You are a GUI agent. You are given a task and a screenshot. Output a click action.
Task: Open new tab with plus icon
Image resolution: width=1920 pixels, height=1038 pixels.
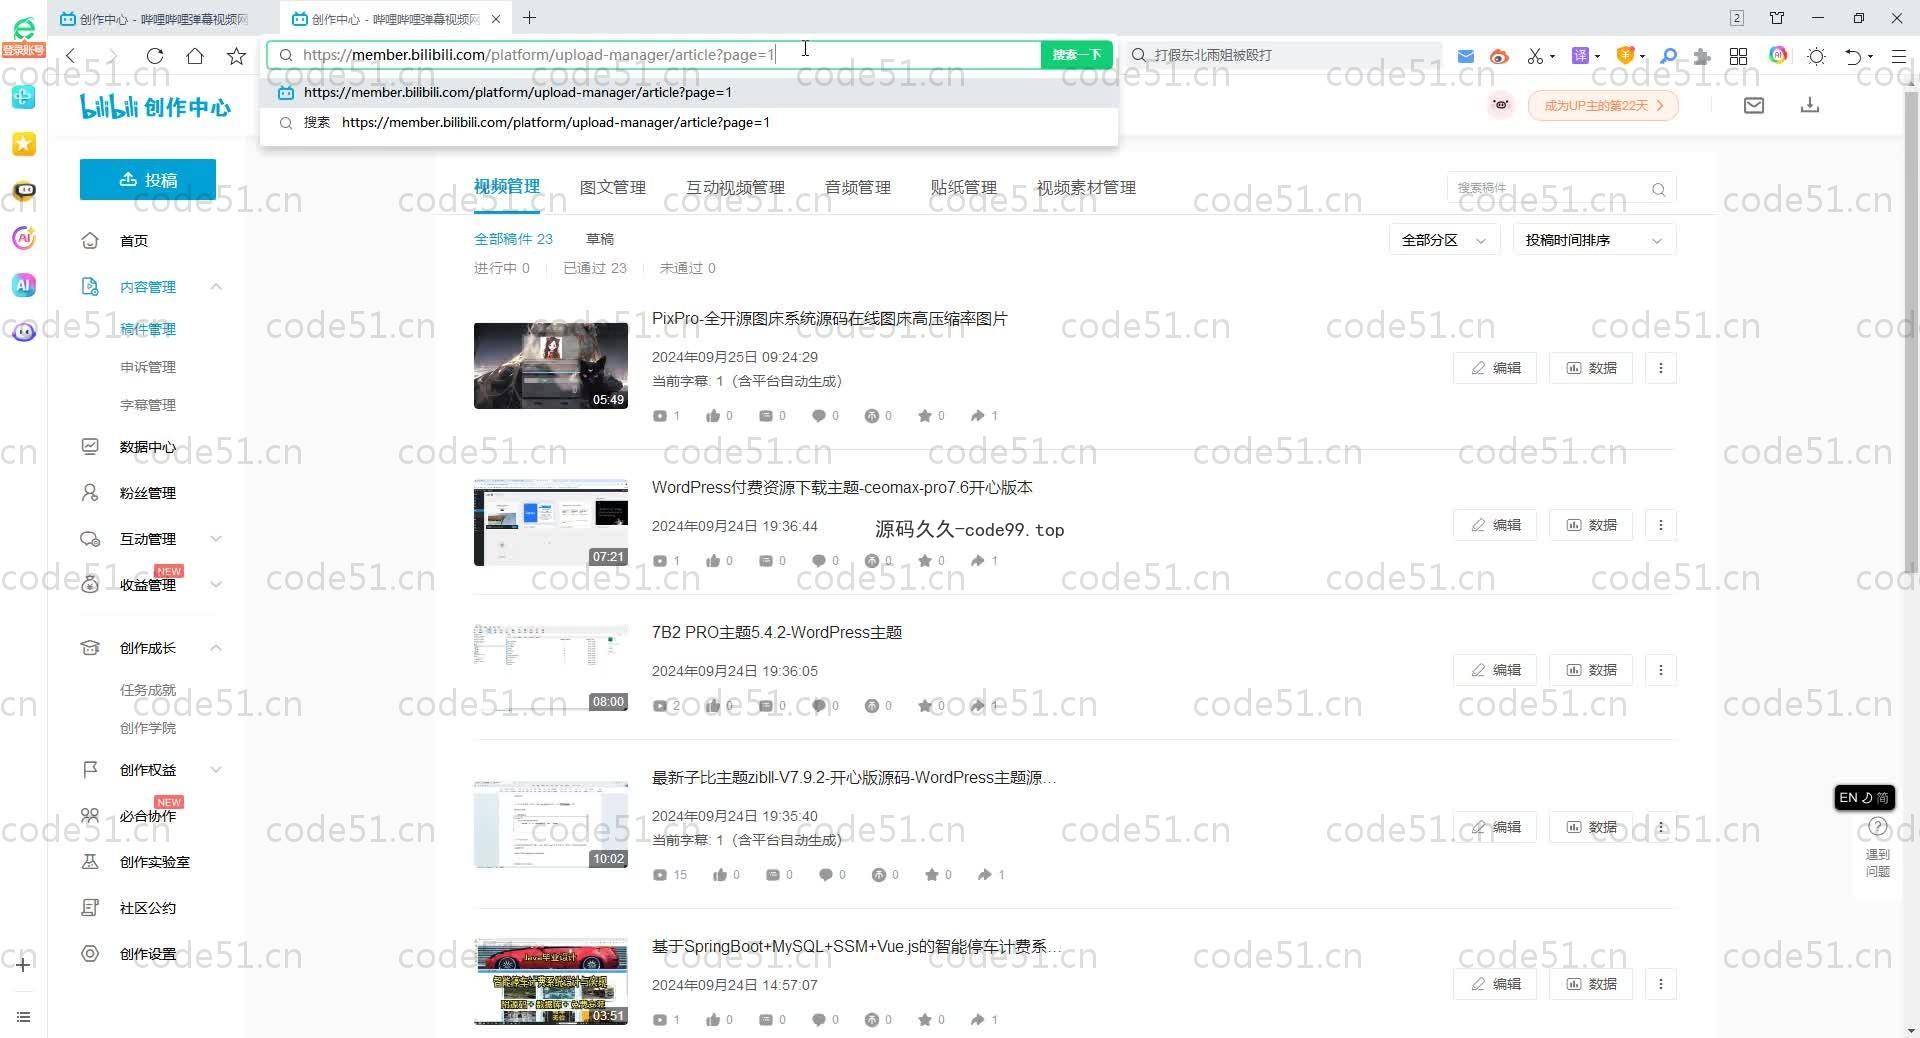(x=530, y=18)
